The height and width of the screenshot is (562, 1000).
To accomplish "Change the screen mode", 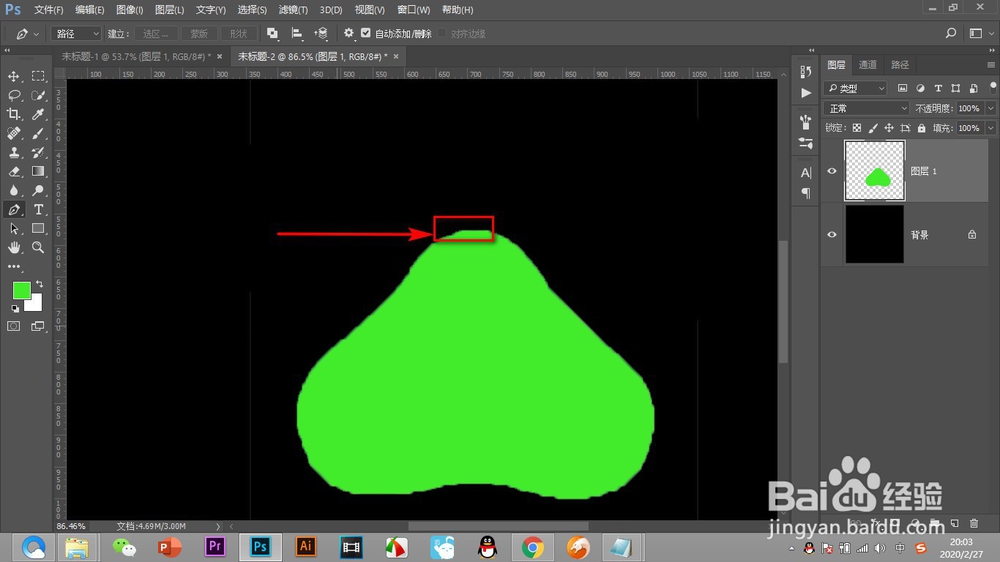I will [38, 326].
